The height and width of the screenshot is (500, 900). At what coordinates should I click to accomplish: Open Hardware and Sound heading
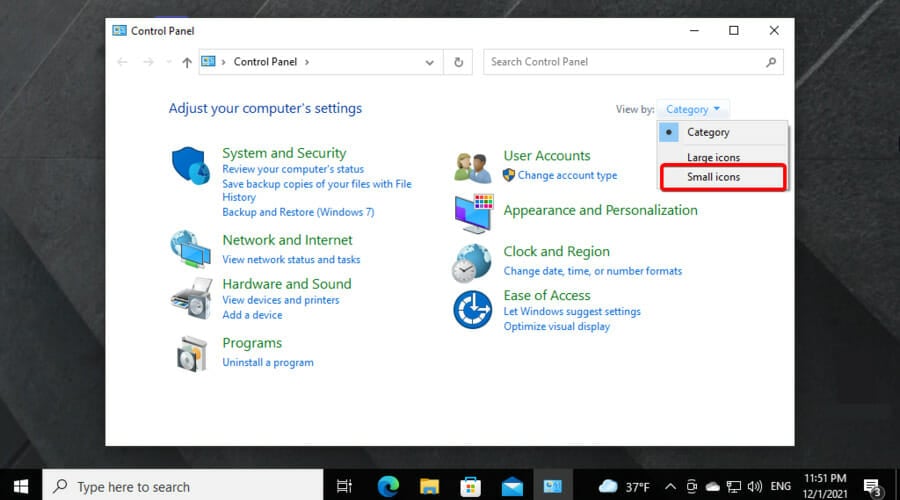286,284
